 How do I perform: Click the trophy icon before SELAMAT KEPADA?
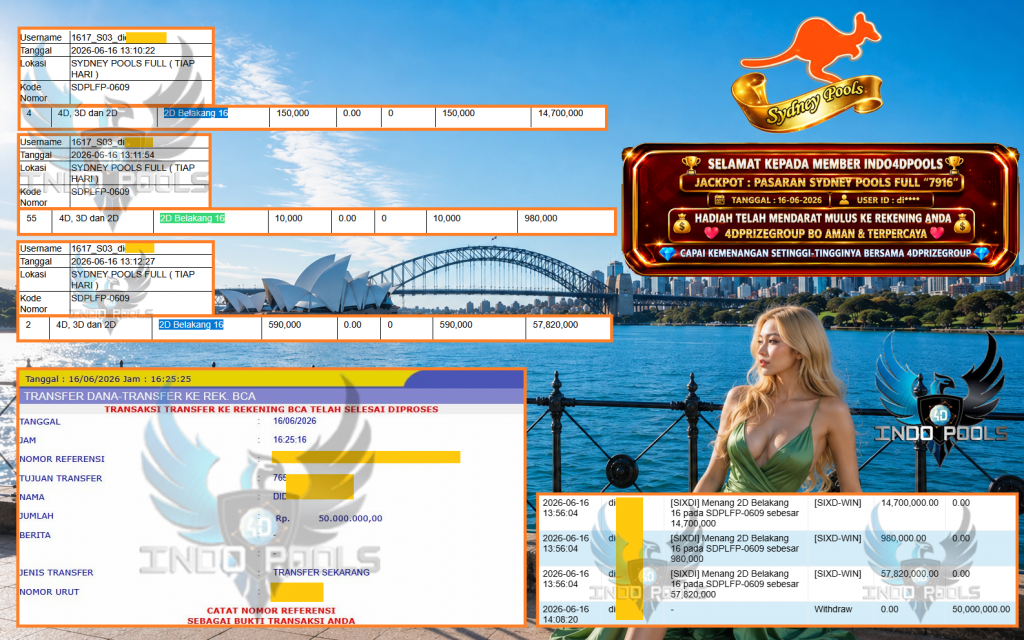pos(691,163)
